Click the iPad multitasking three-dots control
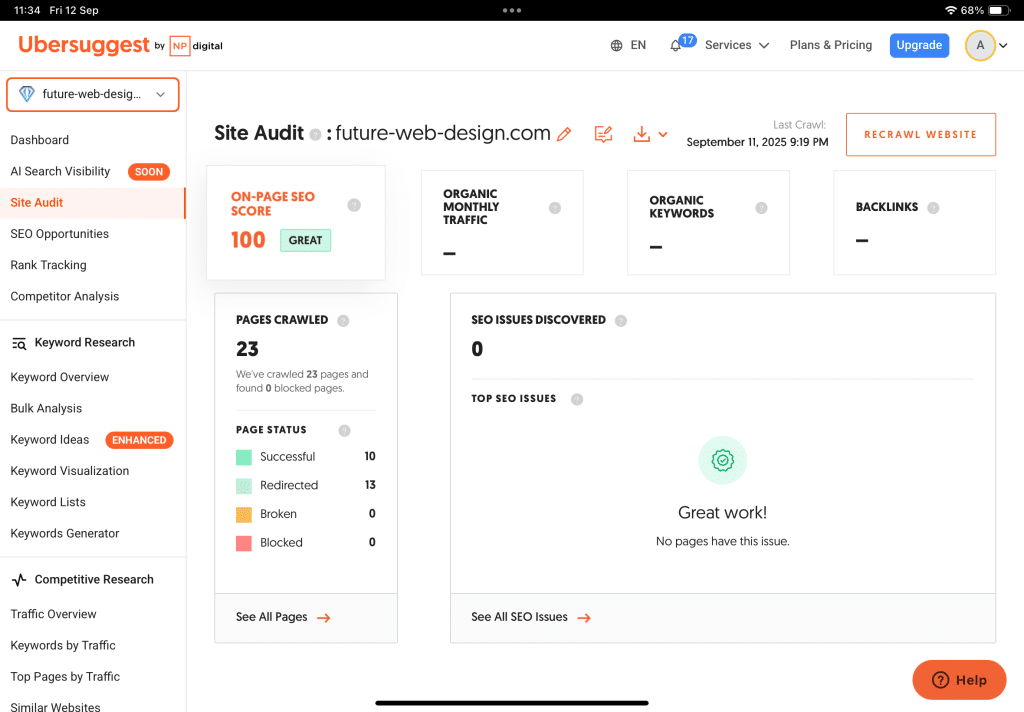This screenshot has width=1024, height=712. tap(512, 10)
